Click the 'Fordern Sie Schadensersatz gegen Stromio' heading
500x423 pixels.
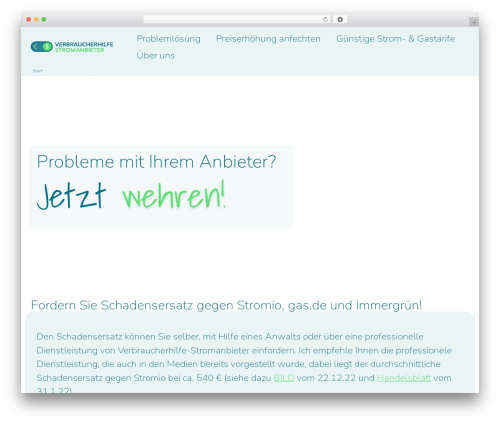click(226, 305)
